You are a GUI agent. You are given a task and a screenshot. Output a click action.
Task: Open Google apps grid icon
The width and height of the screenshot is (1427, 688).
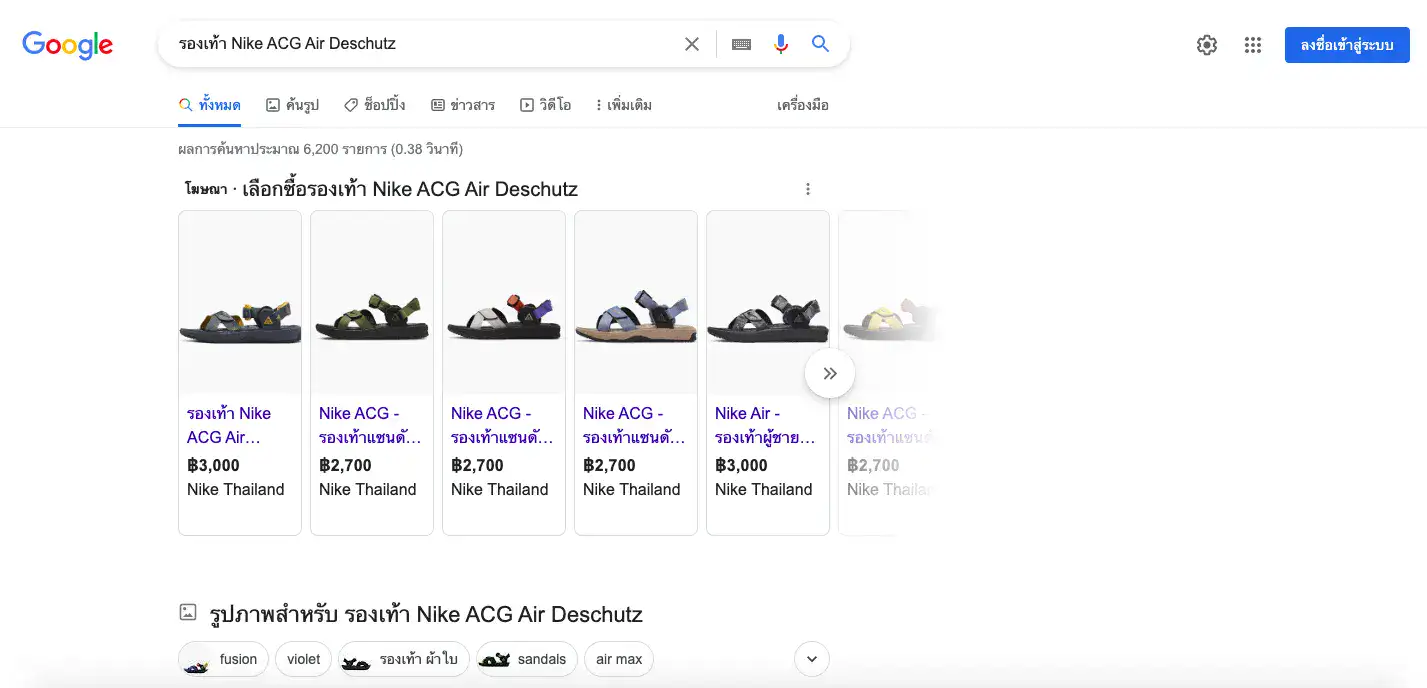pyautogui.click(x=1252, y=44)
